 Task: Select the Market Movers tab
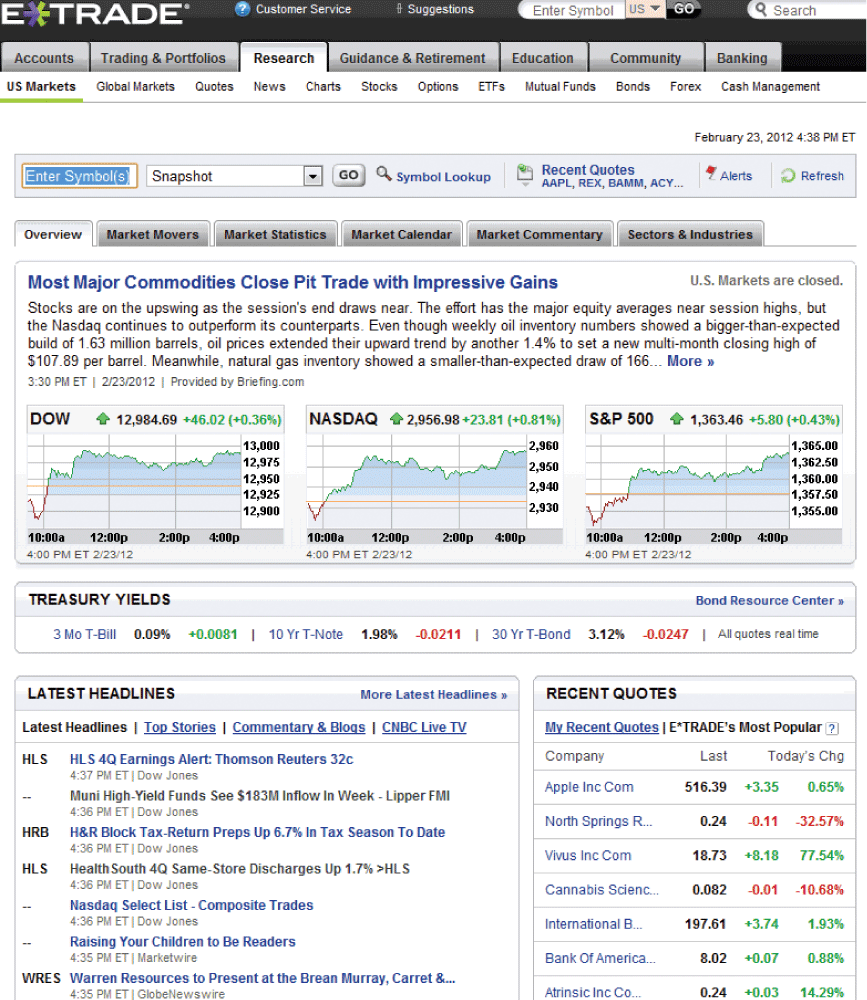[x=152, y=234]
